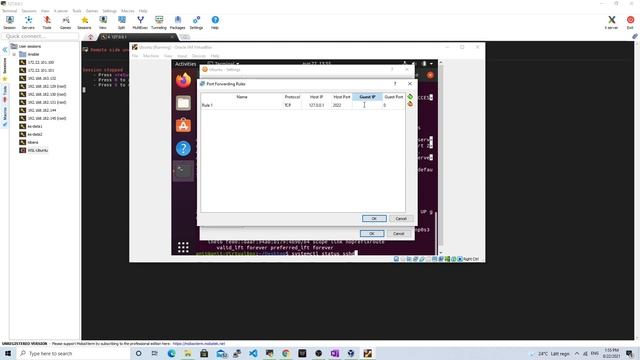Click the TCP protocol cell

(292, 105)
